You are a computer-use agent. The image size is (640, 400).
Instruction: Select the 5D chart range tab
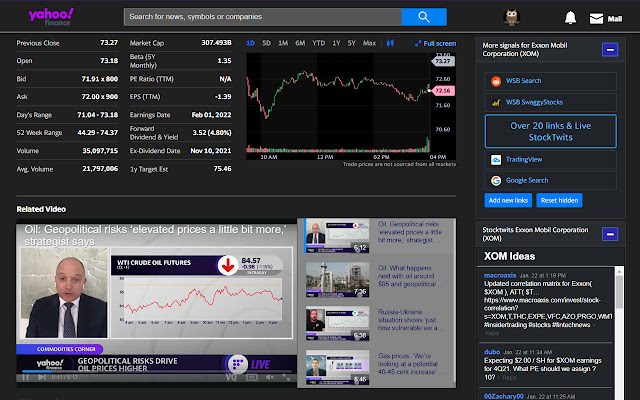(x=267, y=43)
